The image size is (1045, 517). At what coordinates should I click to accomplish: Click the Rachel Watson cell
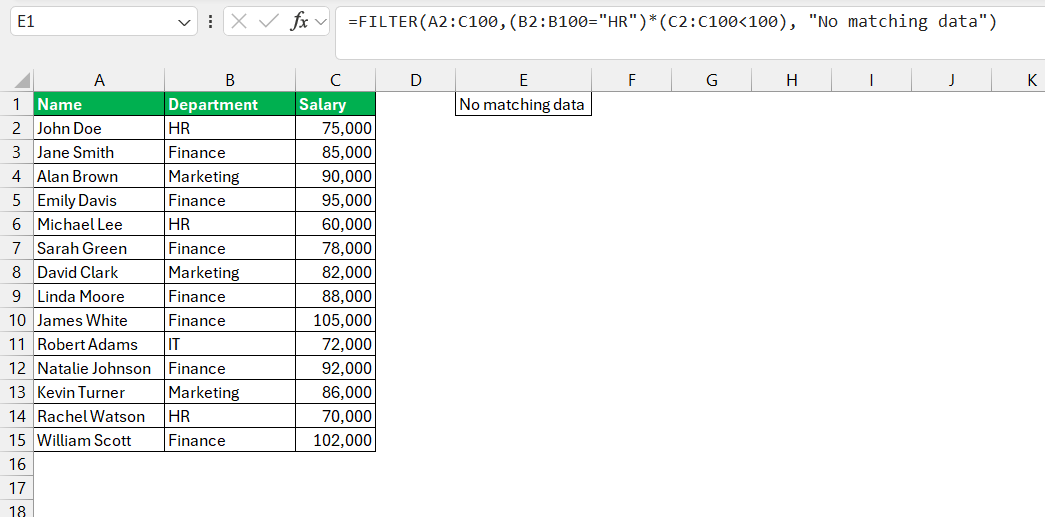coord(99,416)
